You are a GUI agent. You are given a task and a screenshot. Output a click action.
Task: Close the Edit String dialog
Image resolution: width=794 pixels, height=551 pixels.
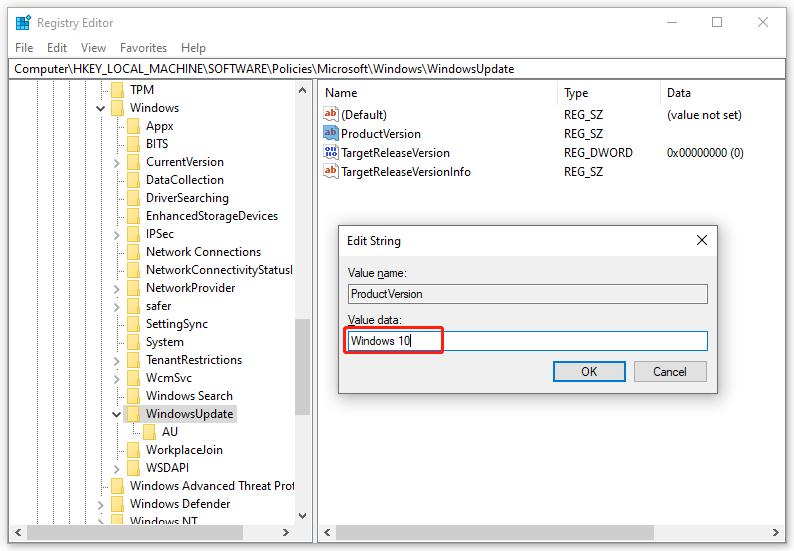coord(701,240)
